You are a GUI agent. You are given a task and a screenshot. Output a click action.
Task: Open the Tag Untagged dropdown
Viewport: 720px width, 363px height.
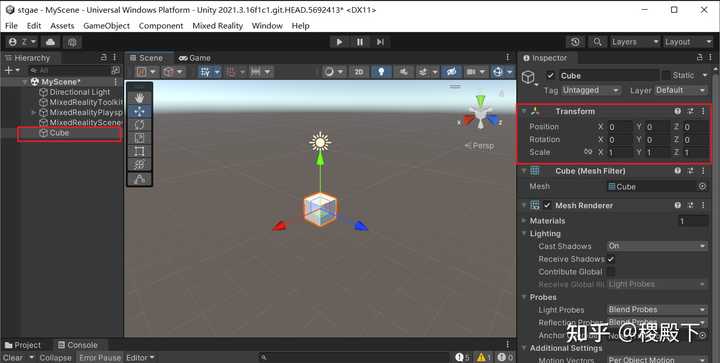591,90
